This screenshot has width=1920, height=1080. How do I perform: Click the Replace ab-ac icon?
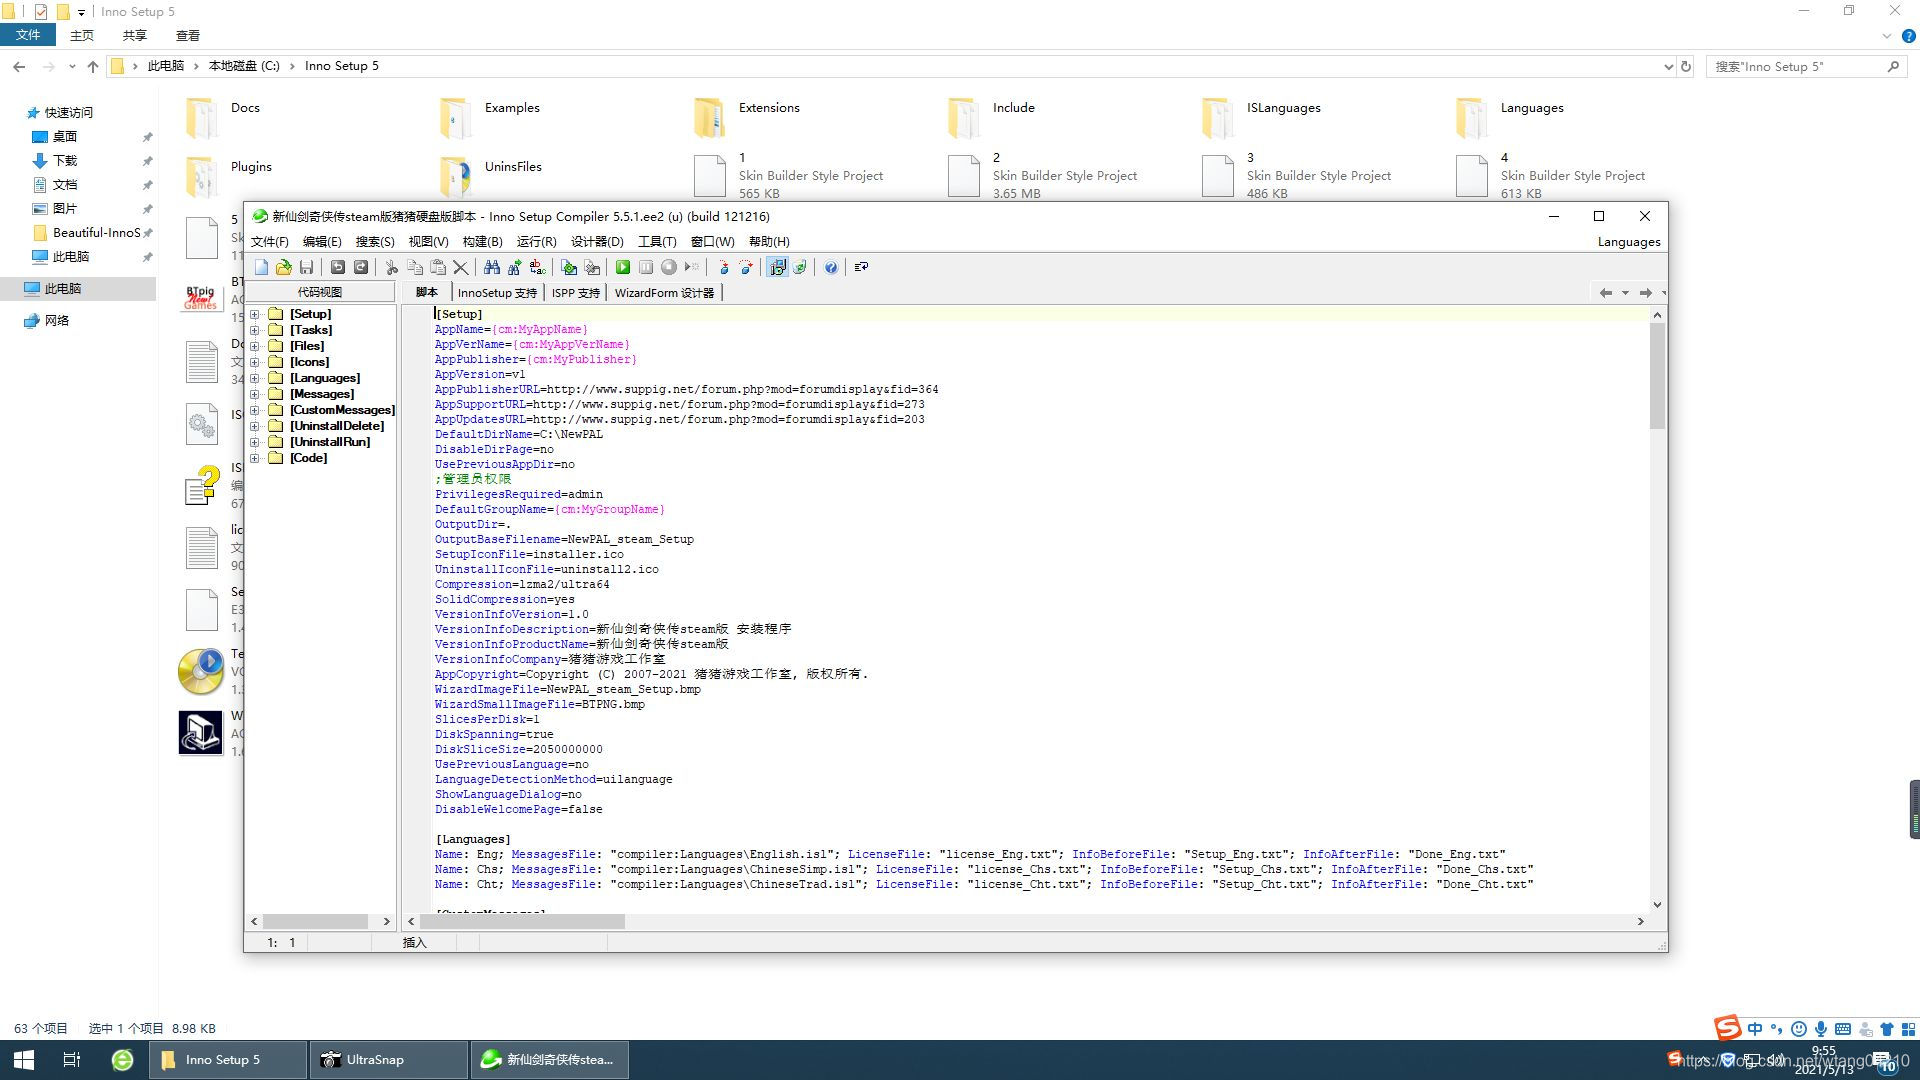pos(538,267)
